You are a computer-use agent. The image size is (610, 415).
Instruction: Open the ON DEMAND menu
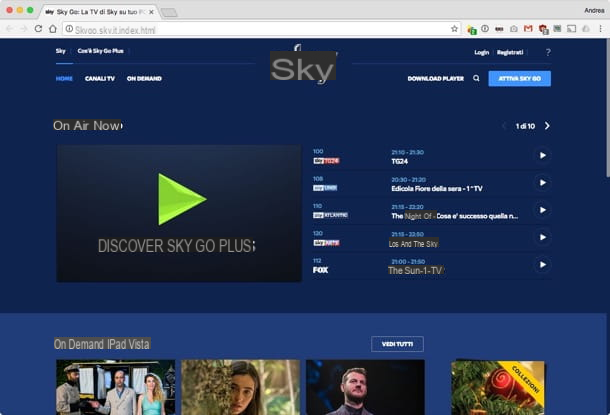pyautogui.click(x=144, y=79)
